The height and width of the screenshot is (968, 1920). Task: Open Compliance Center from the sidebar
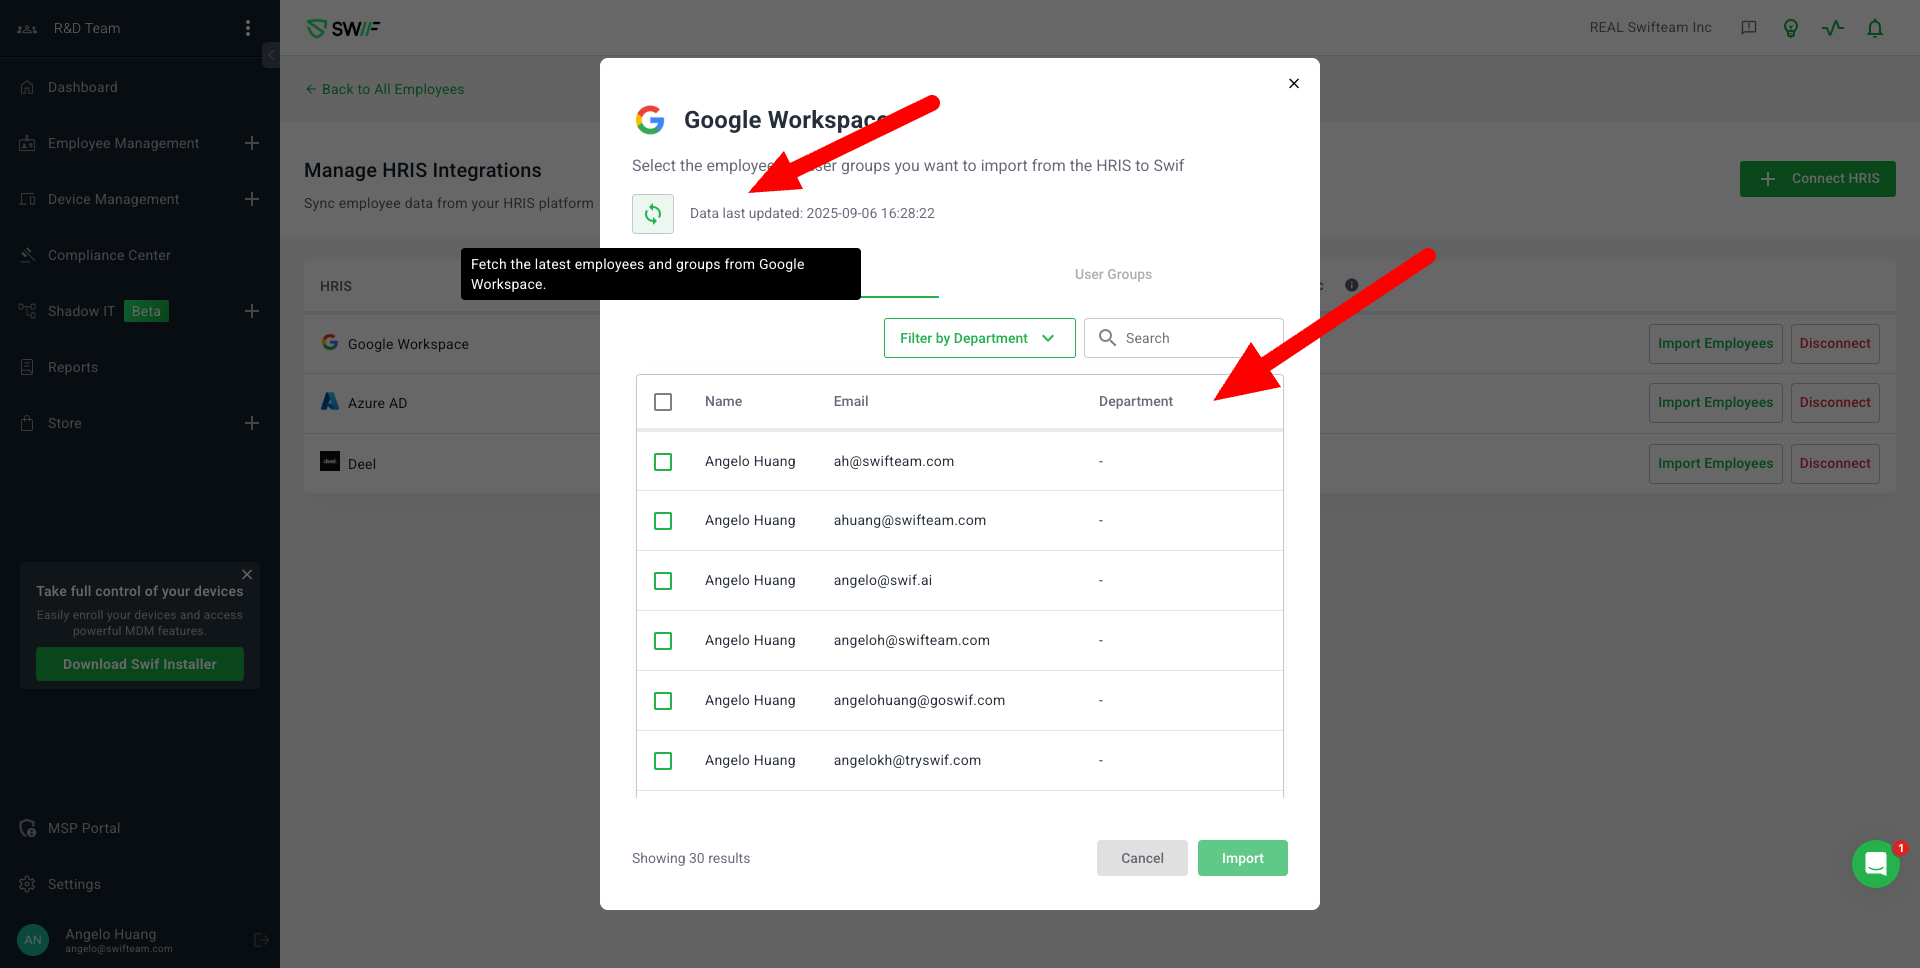[109, 255]
